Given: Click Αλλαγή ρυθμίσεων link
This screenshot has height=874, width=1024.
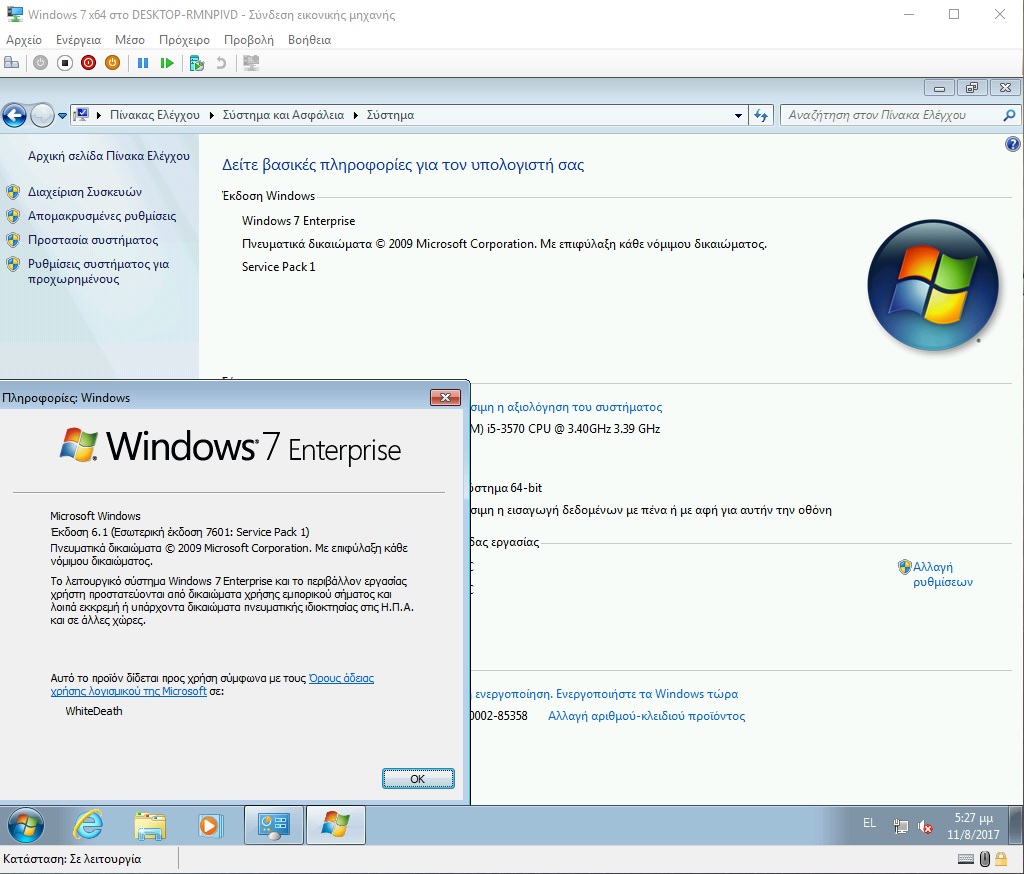Looking at the screenshot, I should tap(942, 574).
